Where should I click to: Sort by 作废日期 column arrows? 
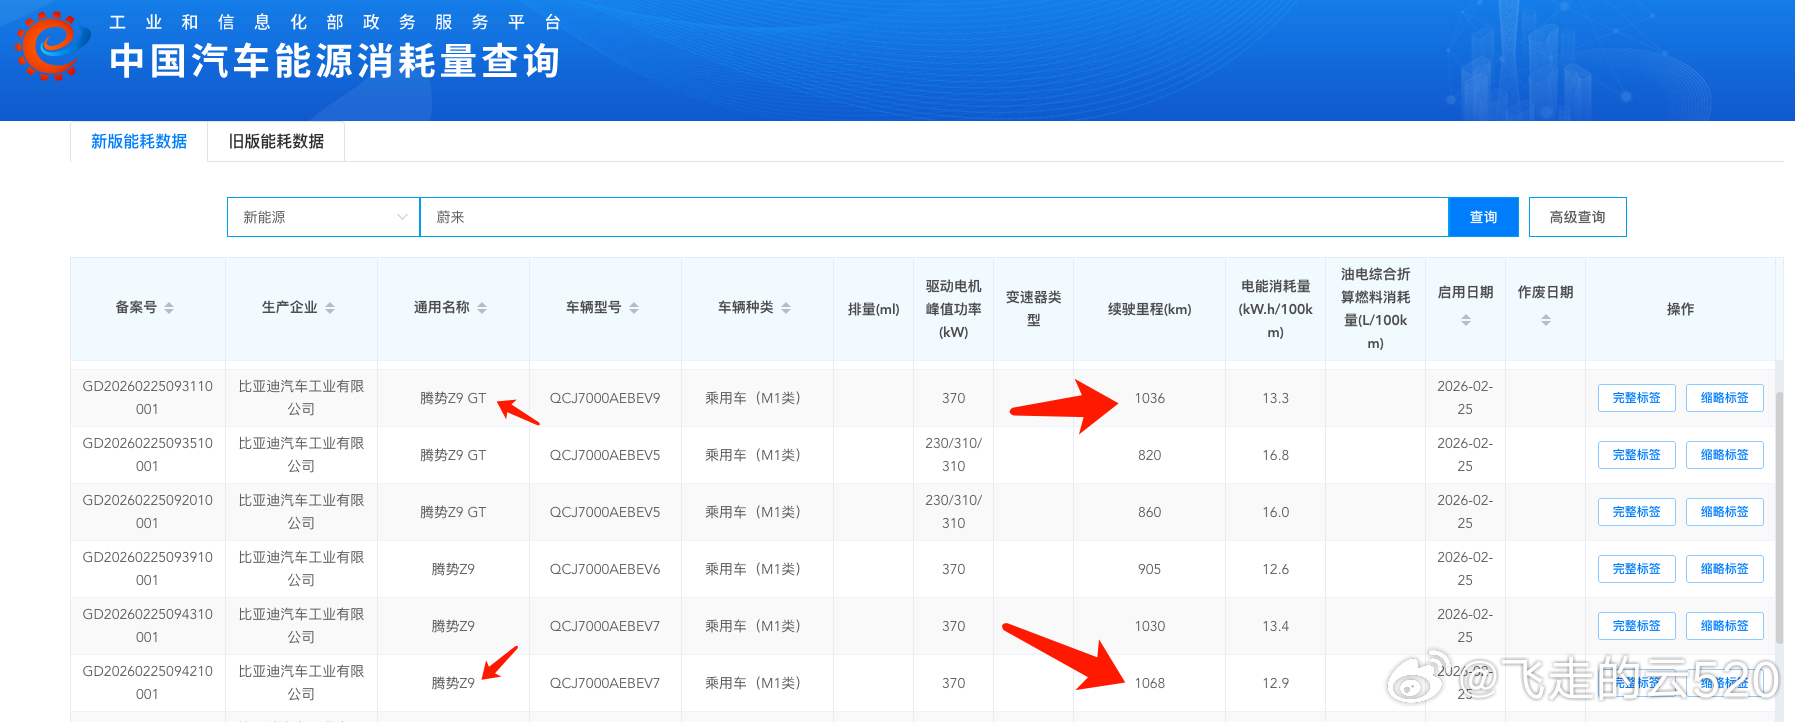click(x=1546, y=320)
